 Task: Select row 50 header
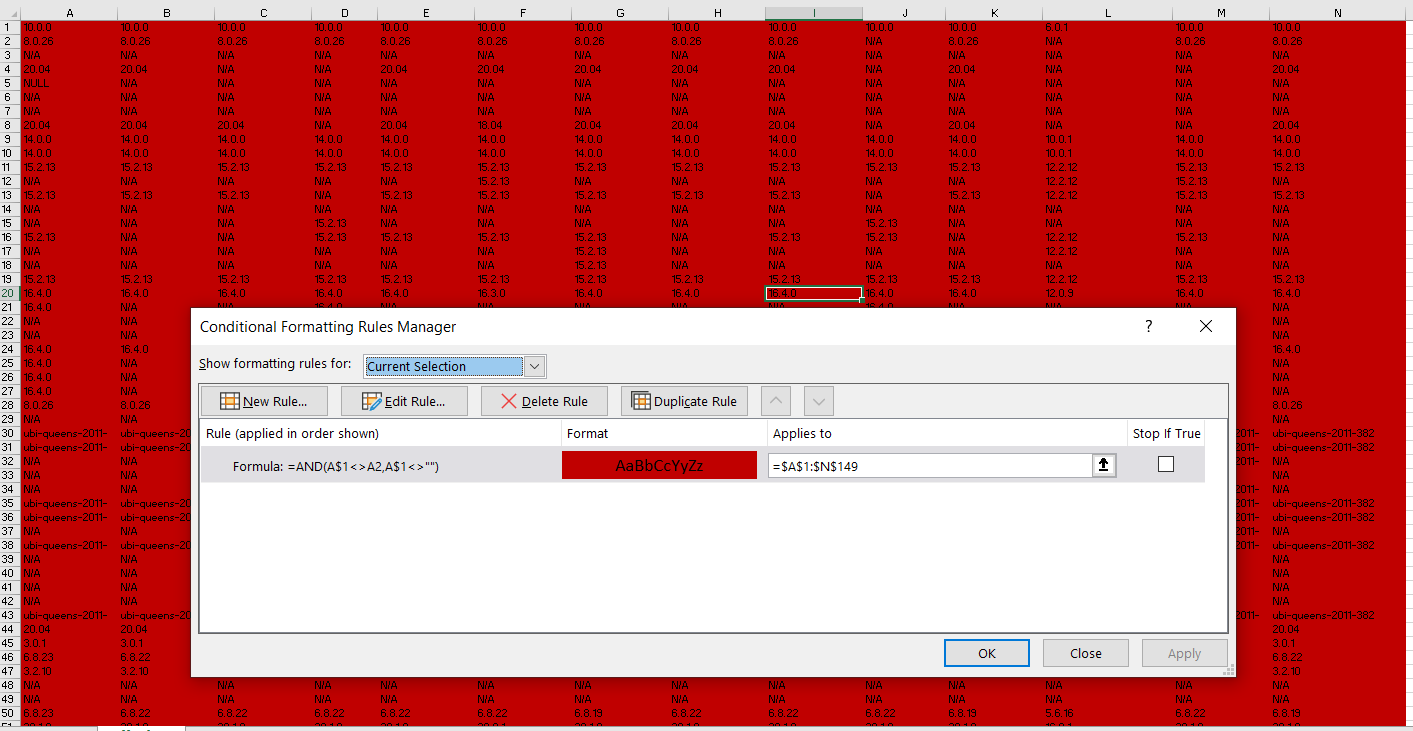tap(10, 713)
